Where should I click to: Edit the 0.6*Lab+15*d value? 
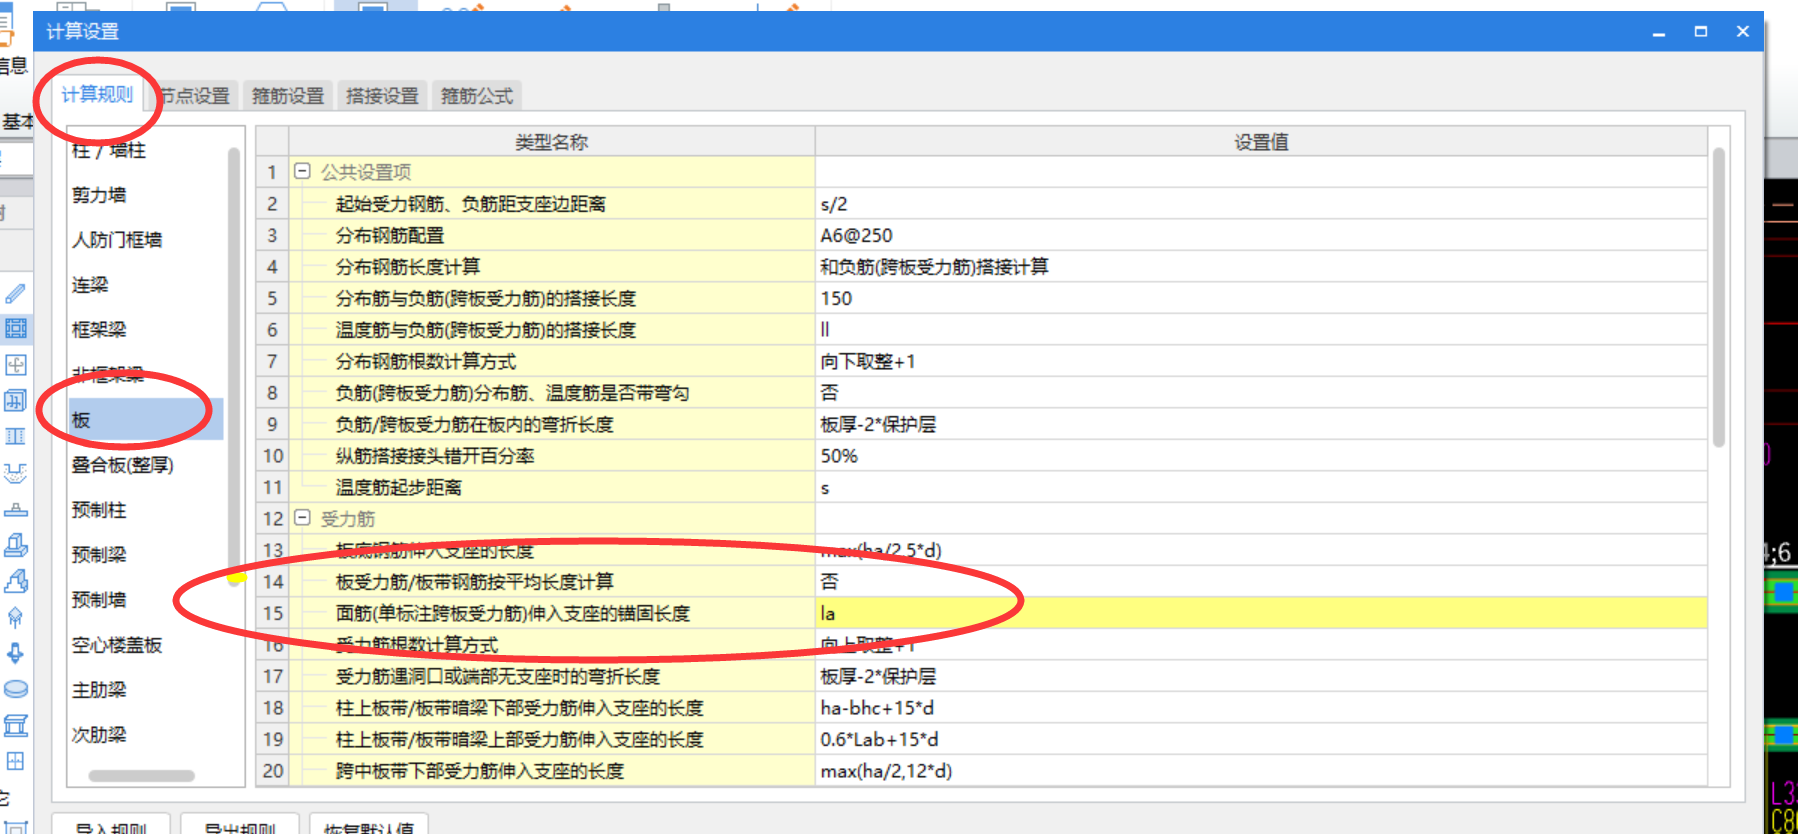[x=1261, y=739]
